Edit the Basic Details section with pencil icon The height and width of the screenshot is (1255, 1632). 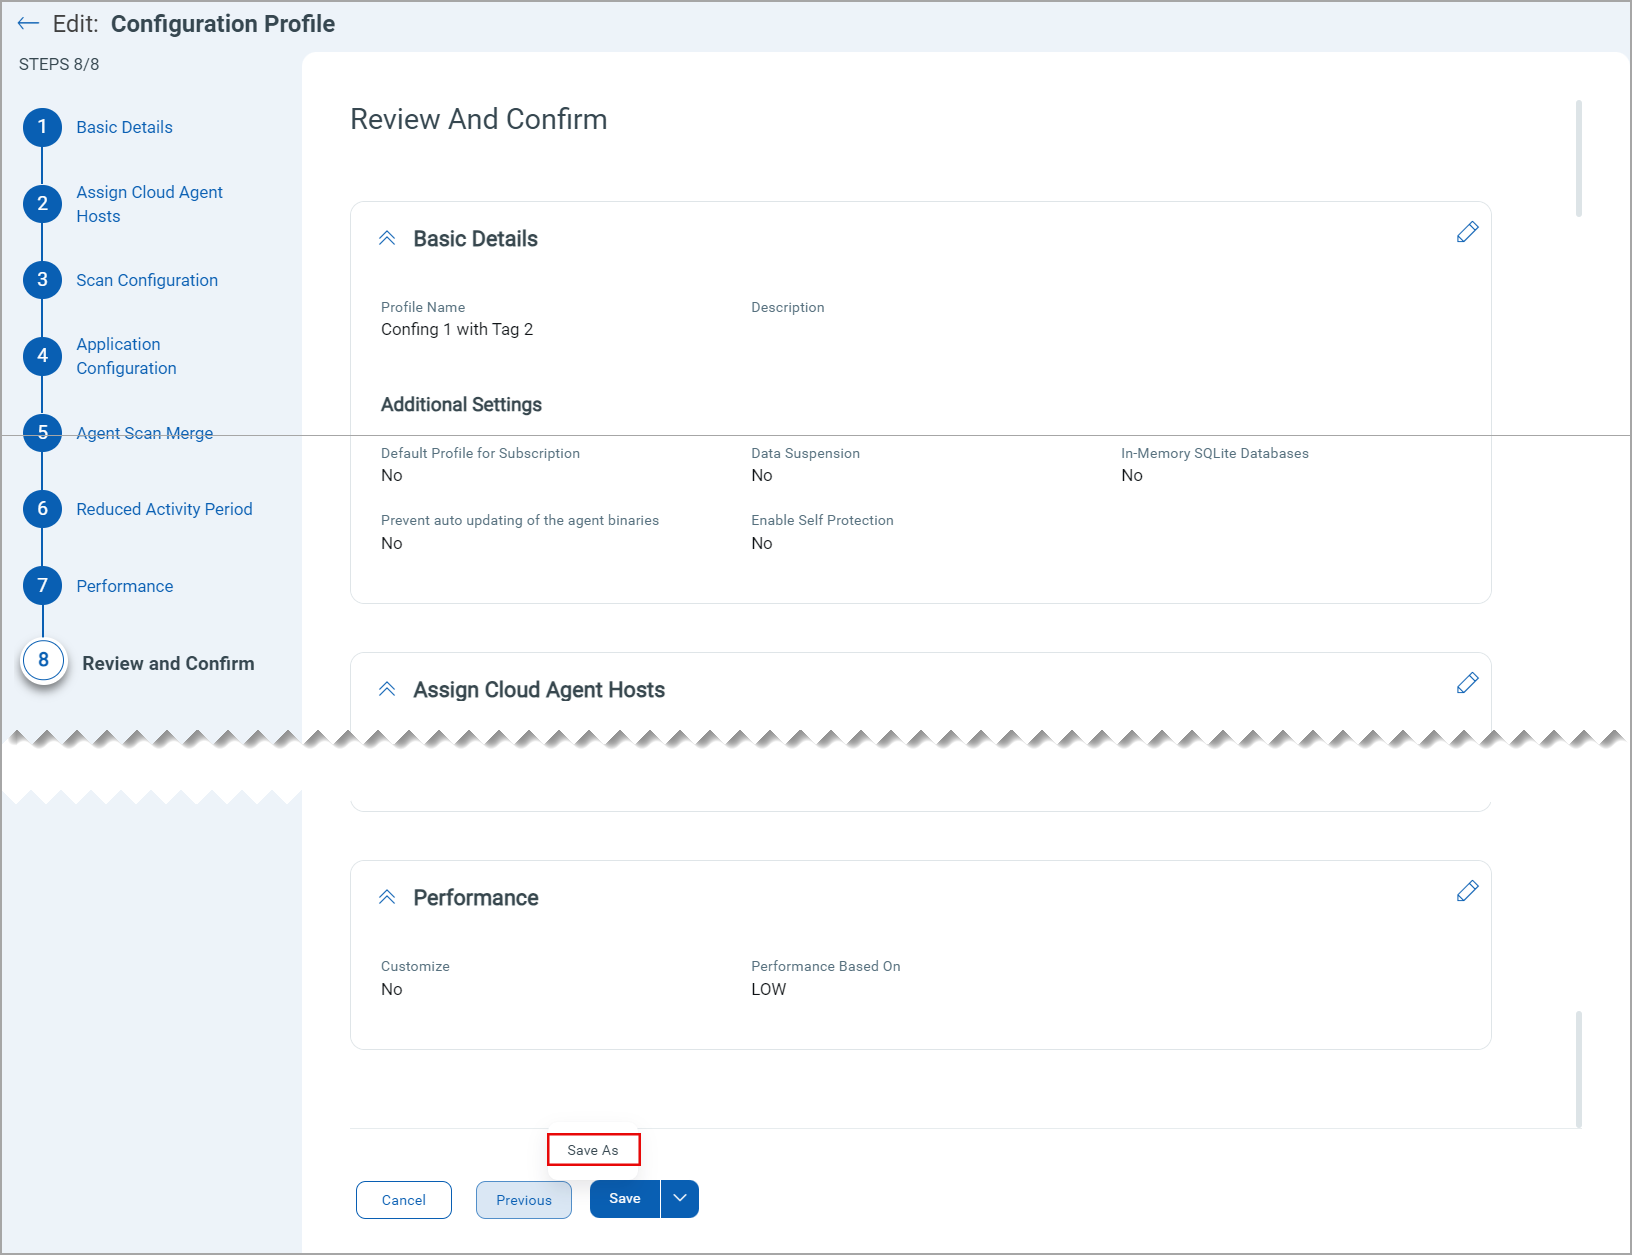click(1467, 232)
